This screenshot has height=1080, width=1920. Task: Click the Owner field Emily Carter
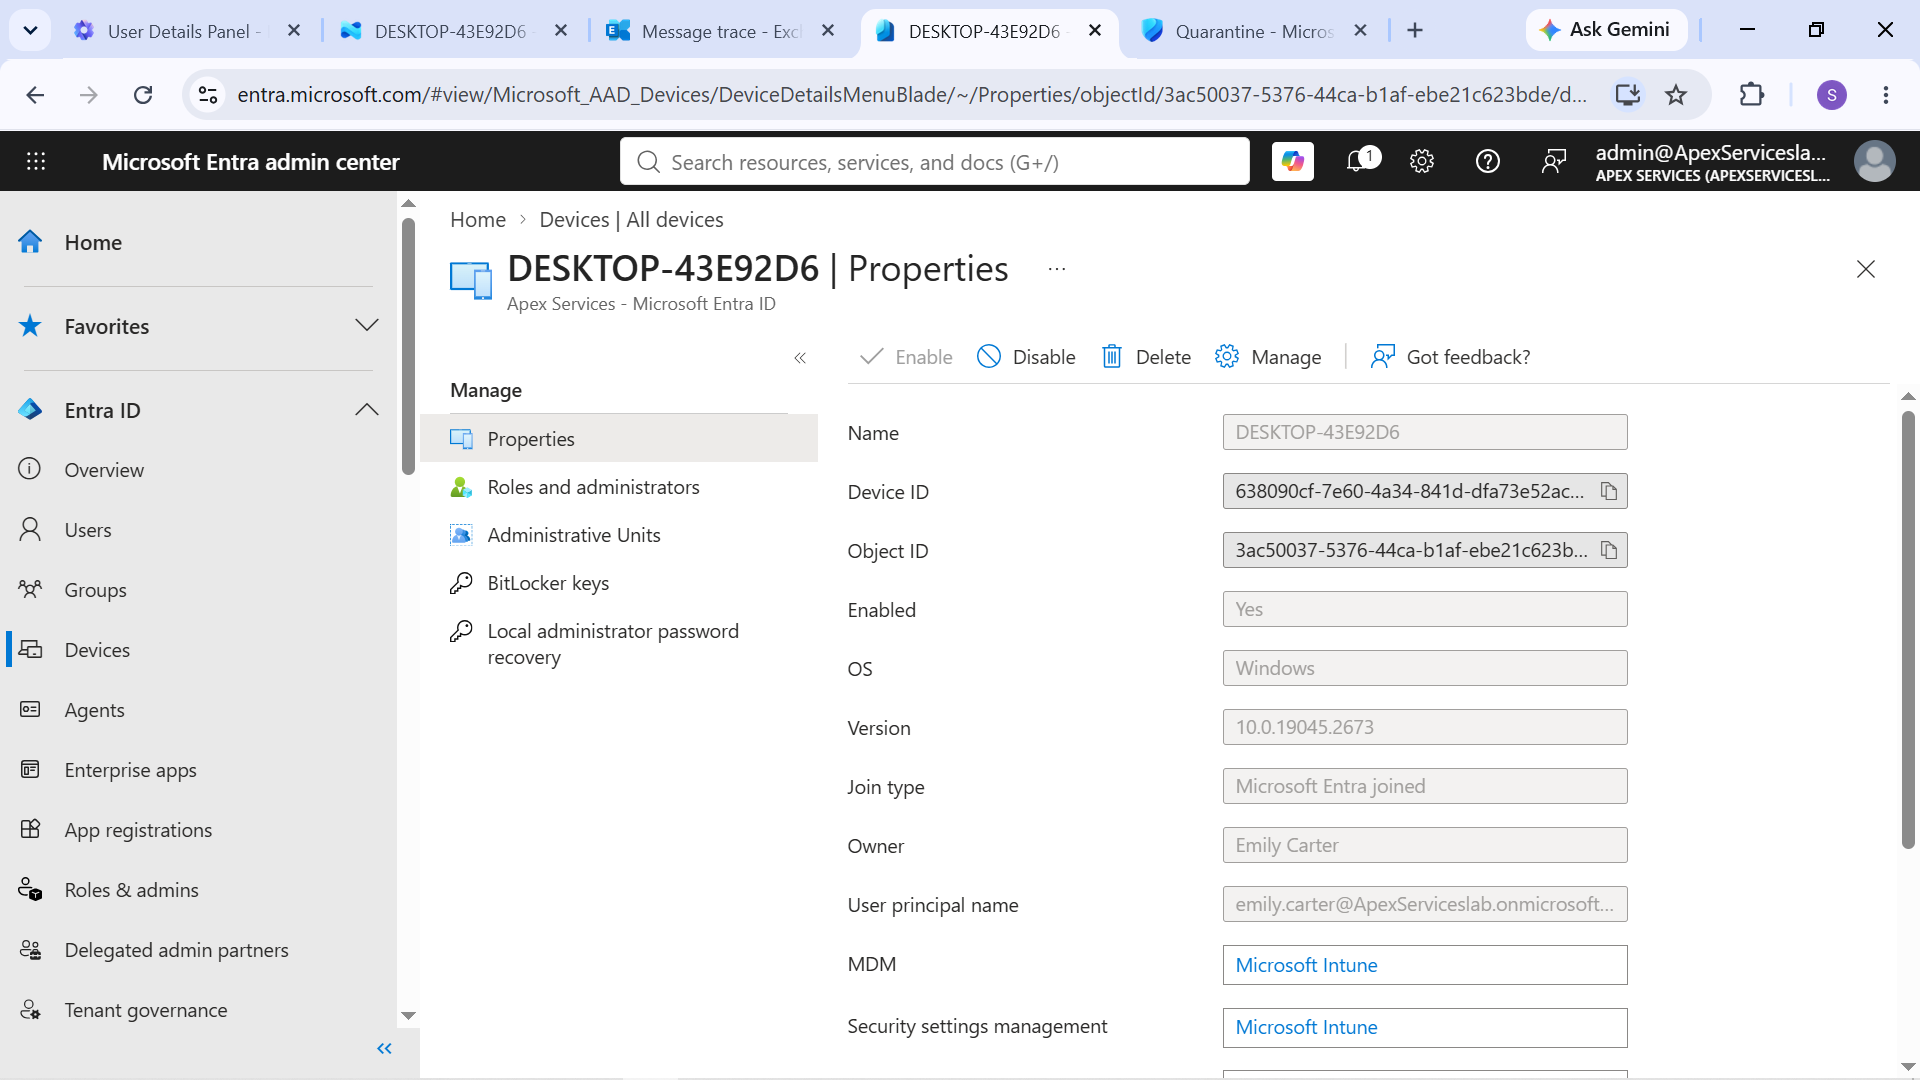(1425, 845)
